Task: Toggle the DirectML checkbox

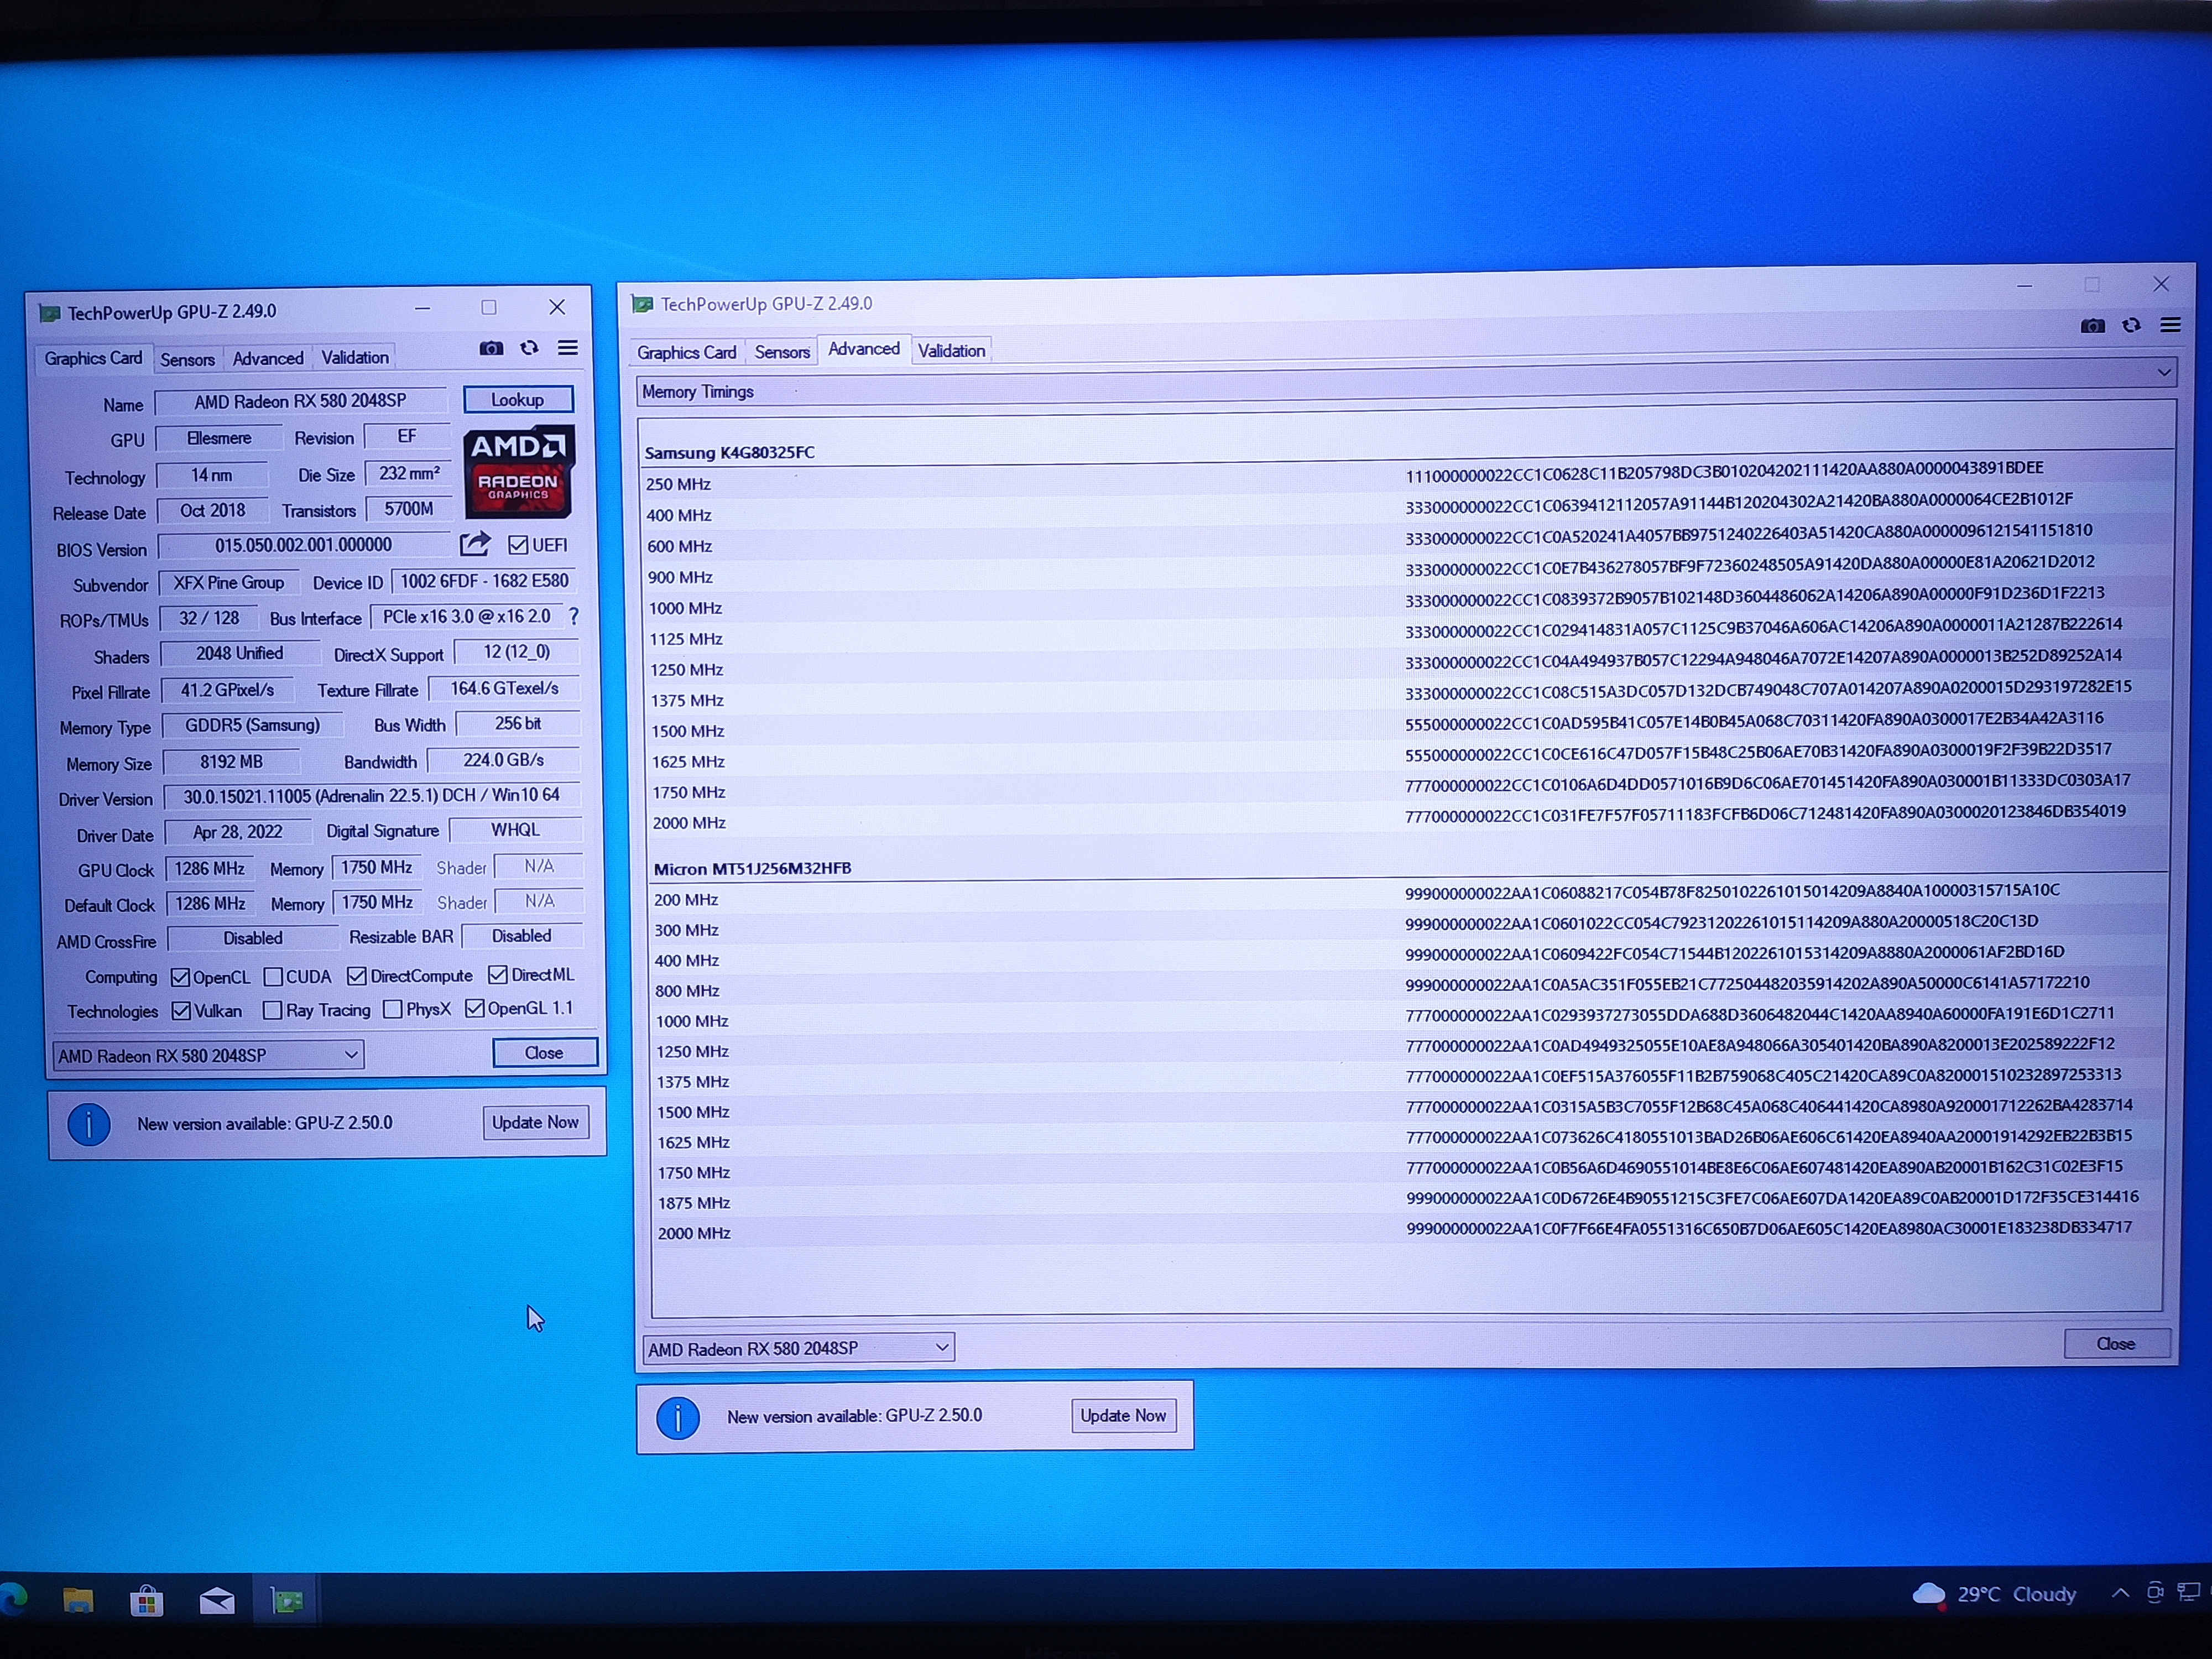Action: tap(498, 974)
